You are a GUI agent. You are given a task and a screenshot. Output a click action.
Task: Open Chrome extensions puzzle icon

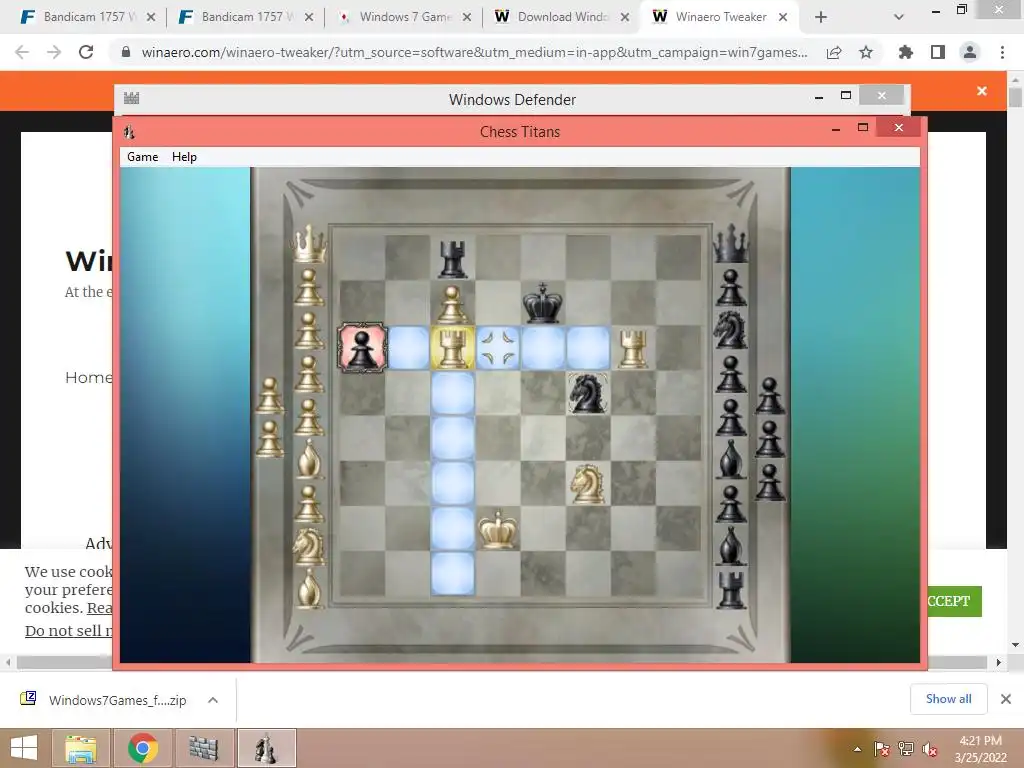(905, 52)
